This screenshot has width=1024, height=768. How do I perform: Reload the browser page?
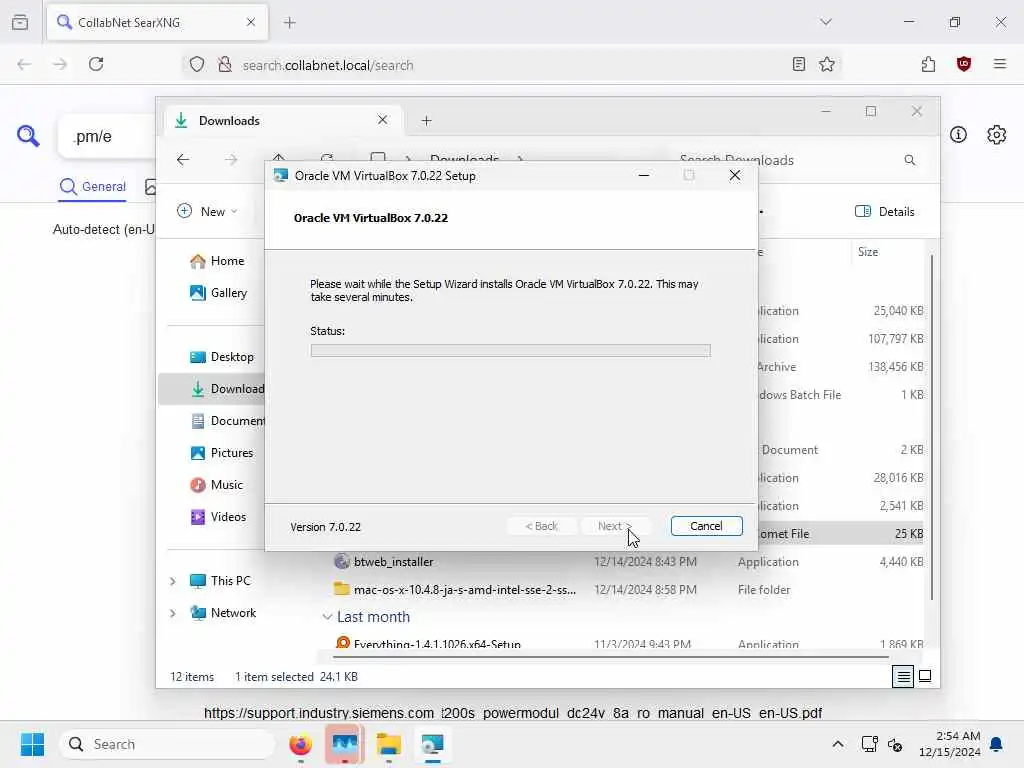96,64
